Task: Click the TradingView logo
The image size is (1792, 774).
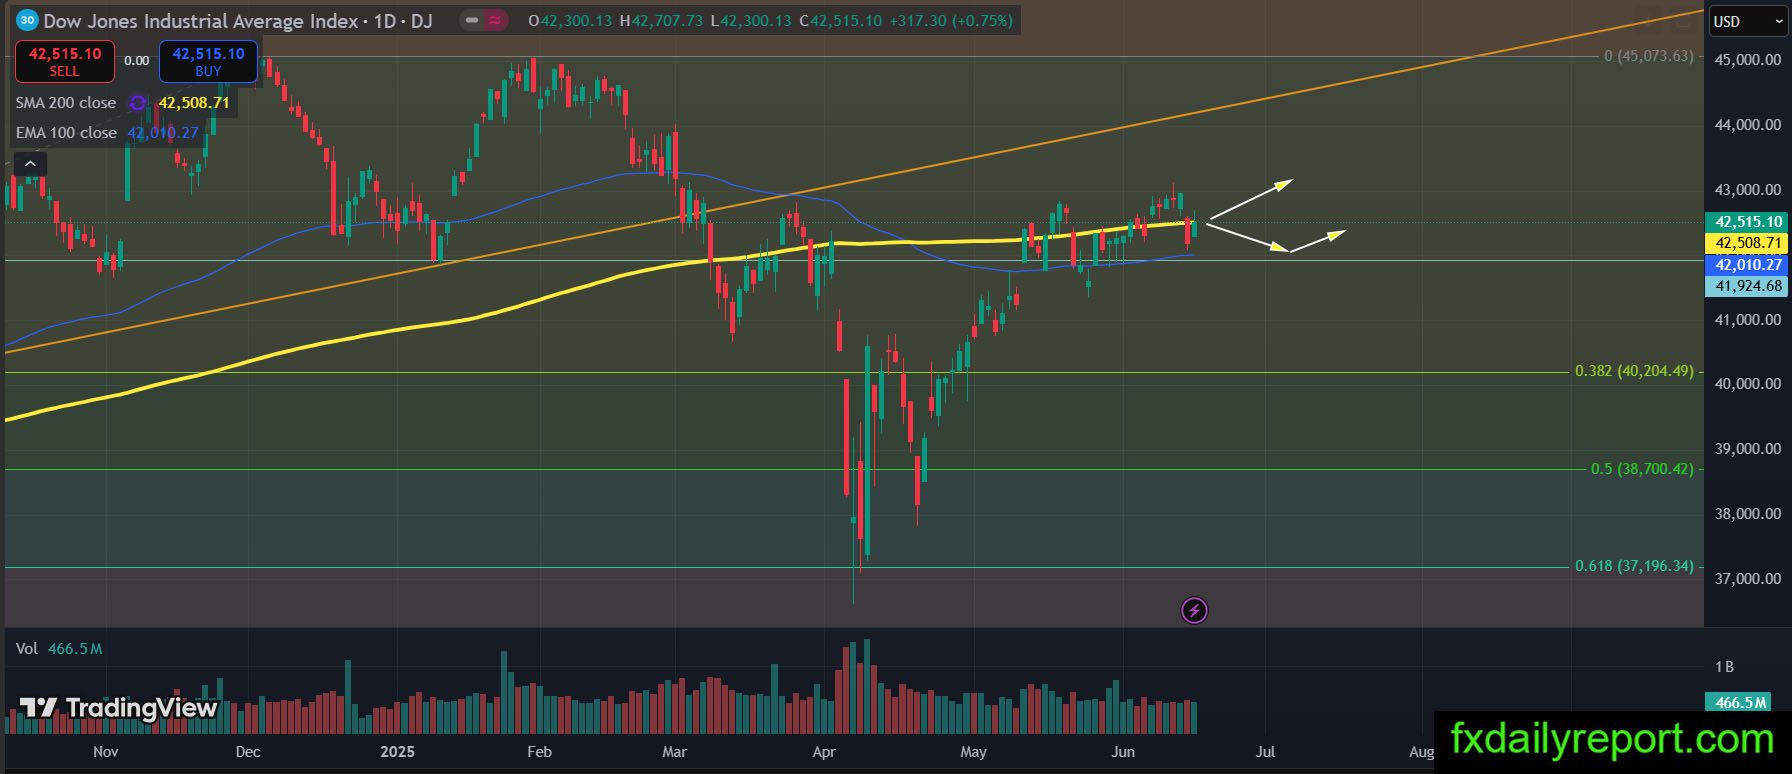Action: tap(118, 708)
